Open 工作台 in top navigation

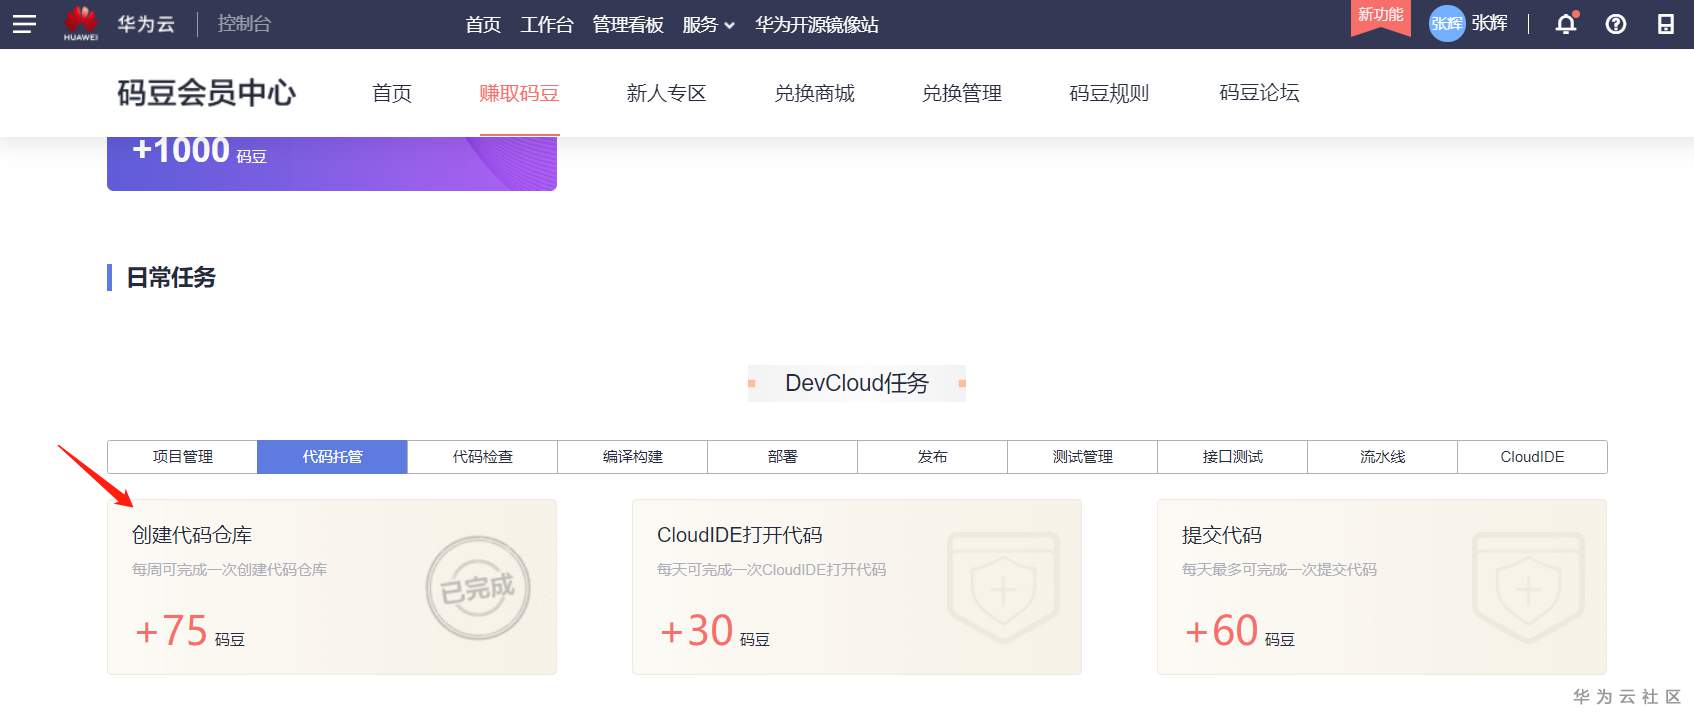click(547, 24)
